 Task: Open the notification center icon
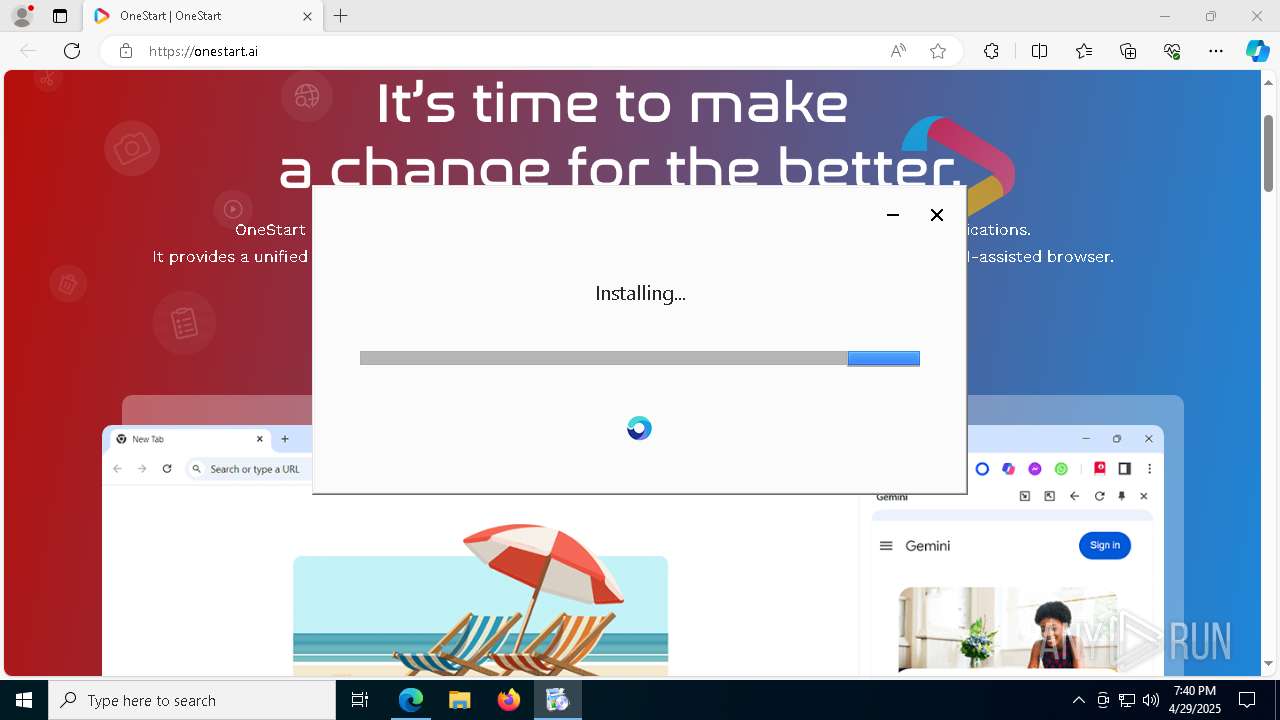click(x=1247, y=700)
